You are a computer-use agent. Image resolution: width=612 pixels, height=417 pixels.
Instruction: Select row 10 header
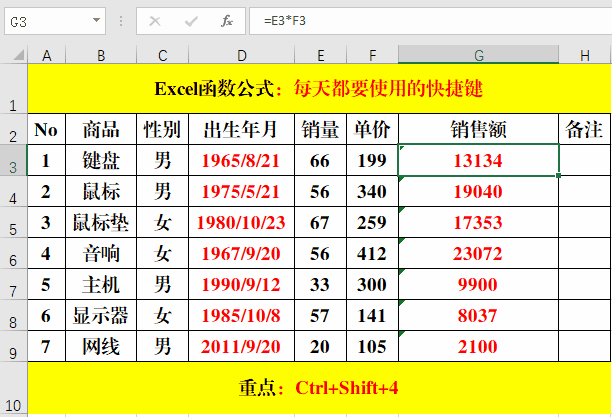(13, 388)
